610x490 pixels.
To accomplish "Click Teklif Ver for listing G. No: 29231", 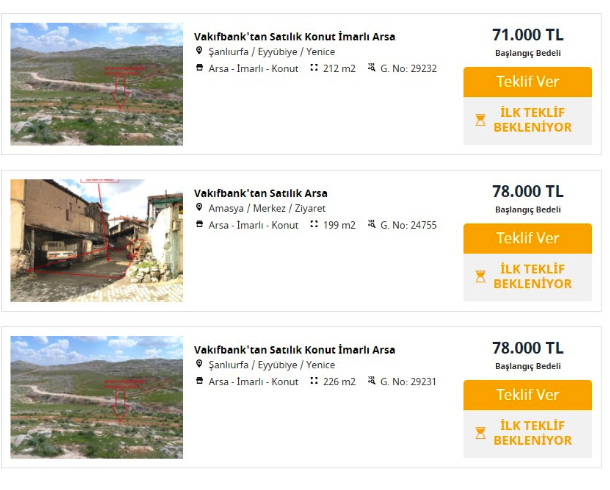I will tap(527, 394).
